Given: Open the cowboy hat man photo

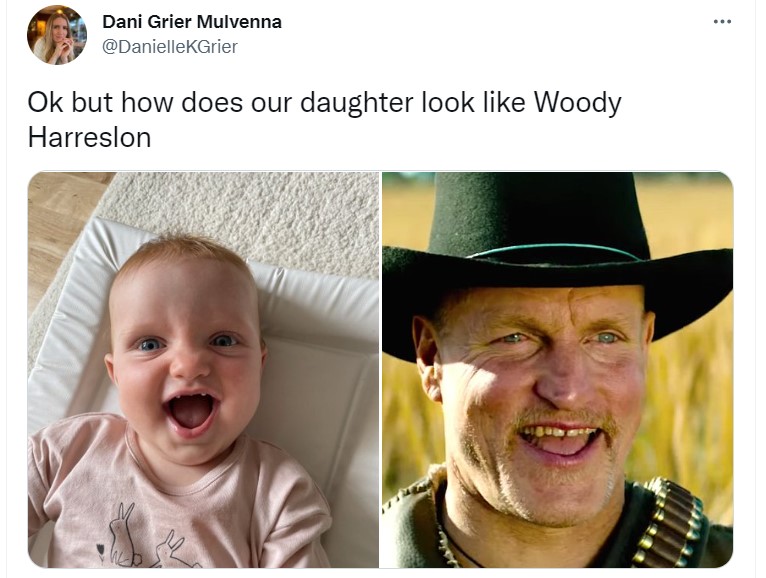Looking at the screenshot, I should (557, 370).
